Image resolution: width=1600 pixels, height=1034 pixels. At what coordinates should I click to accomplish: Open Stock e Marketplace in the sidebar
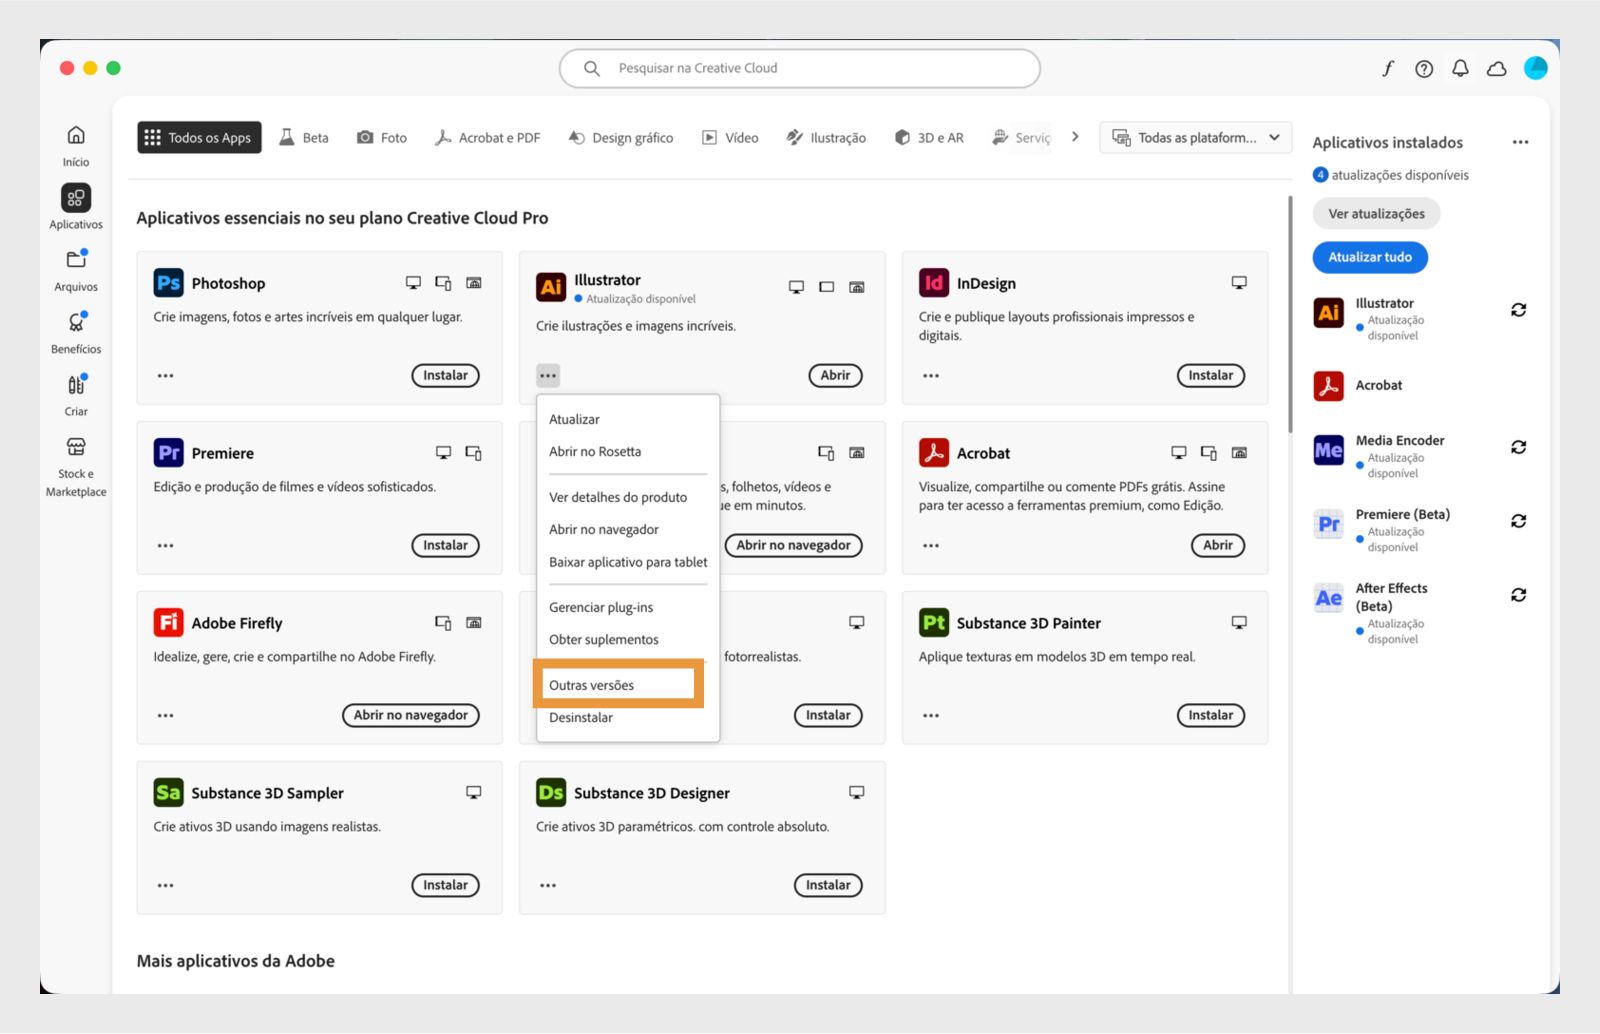click(76, 446)
